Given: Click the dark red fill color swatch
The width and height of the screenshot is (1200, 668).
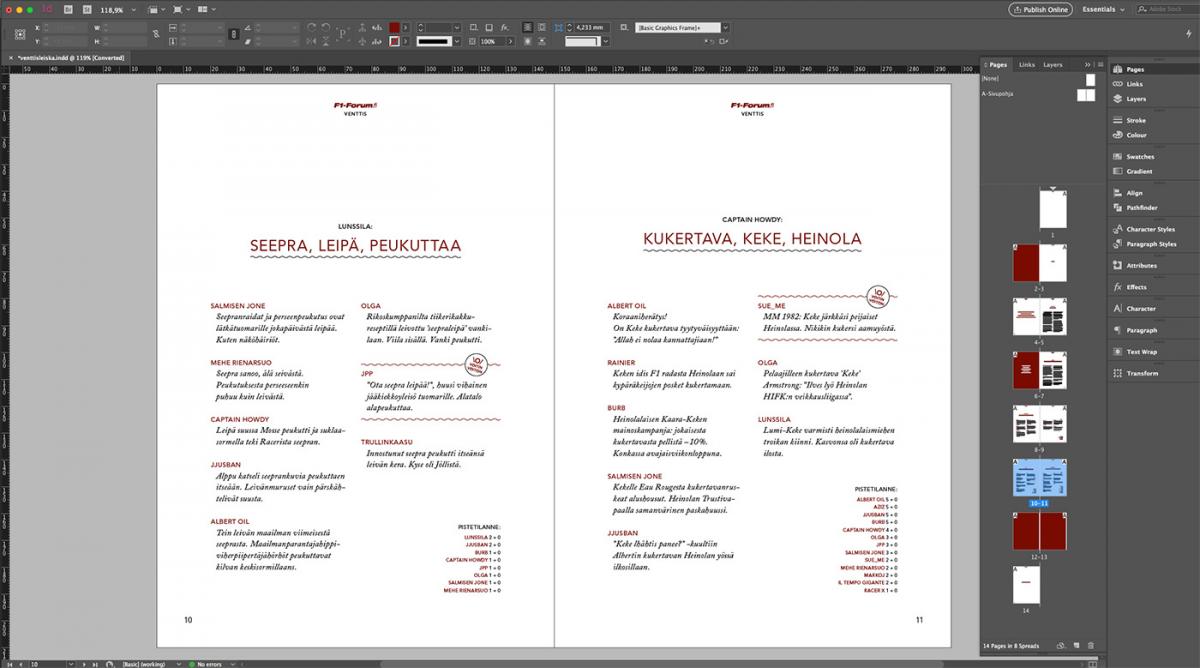Looking at the screenshot, I should 394,28.
